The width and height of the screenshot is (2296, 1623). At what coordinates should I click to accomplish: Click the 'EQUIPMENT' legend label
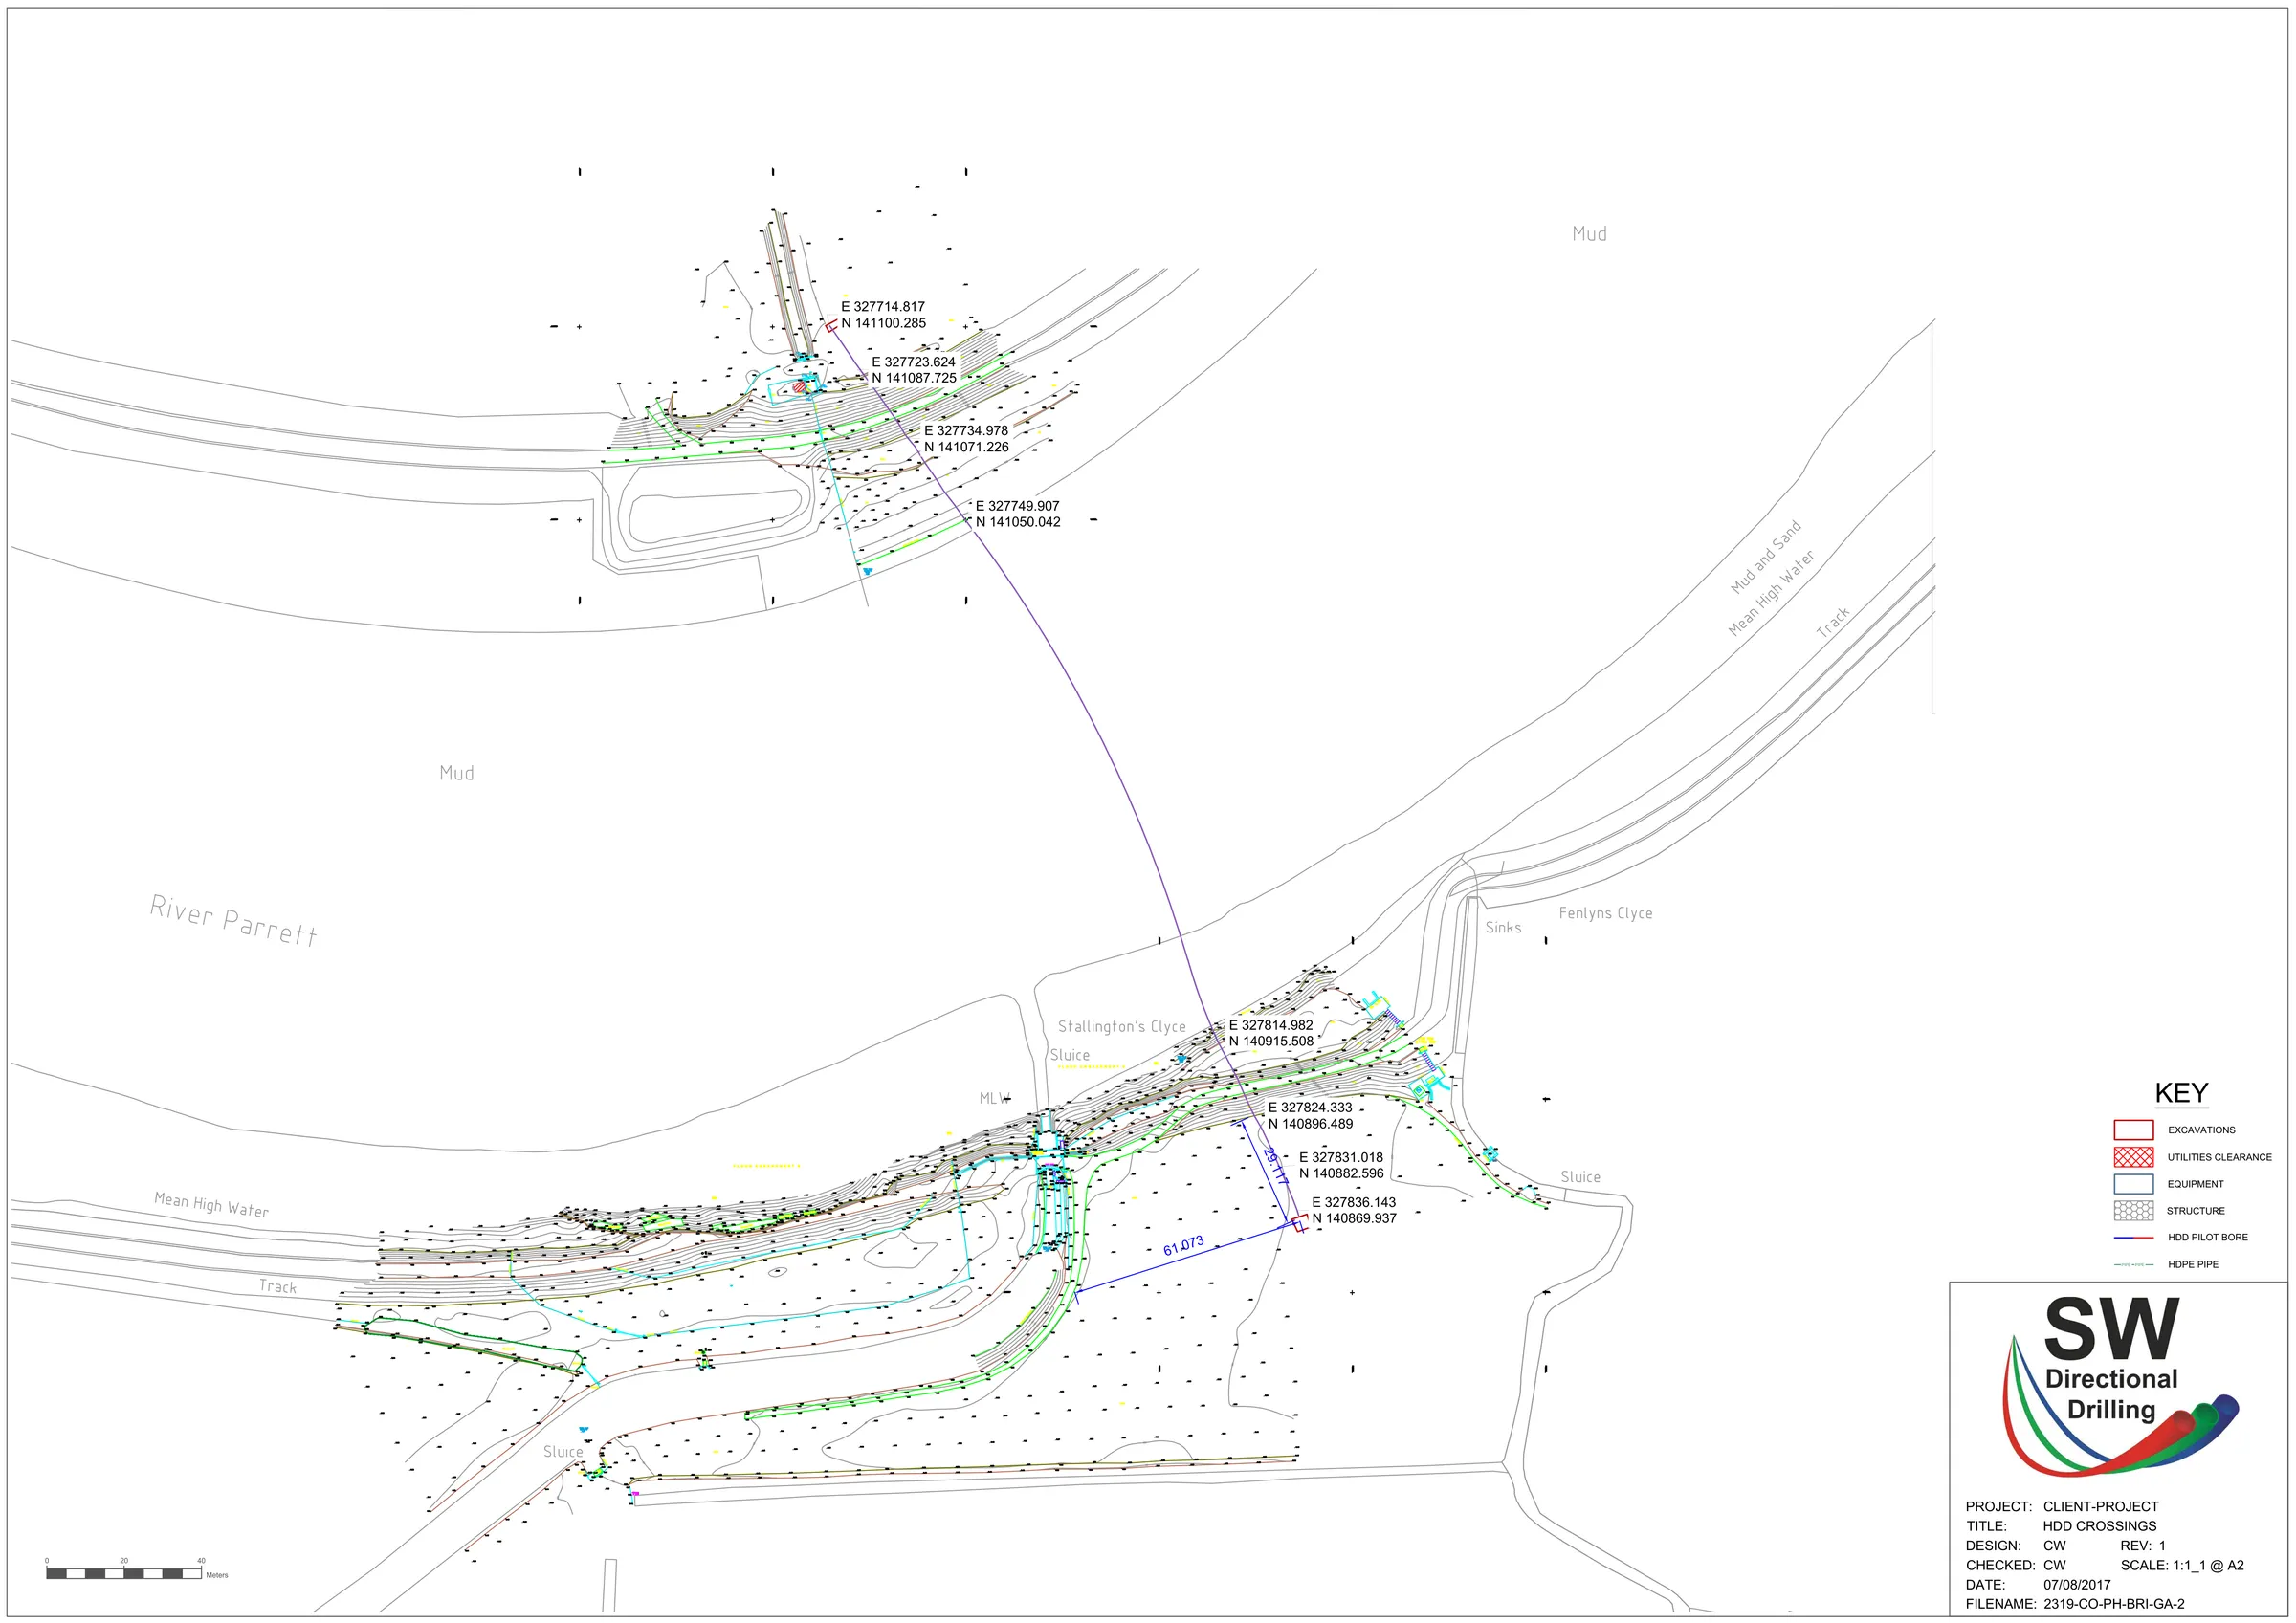(x=2195, y=1184)
